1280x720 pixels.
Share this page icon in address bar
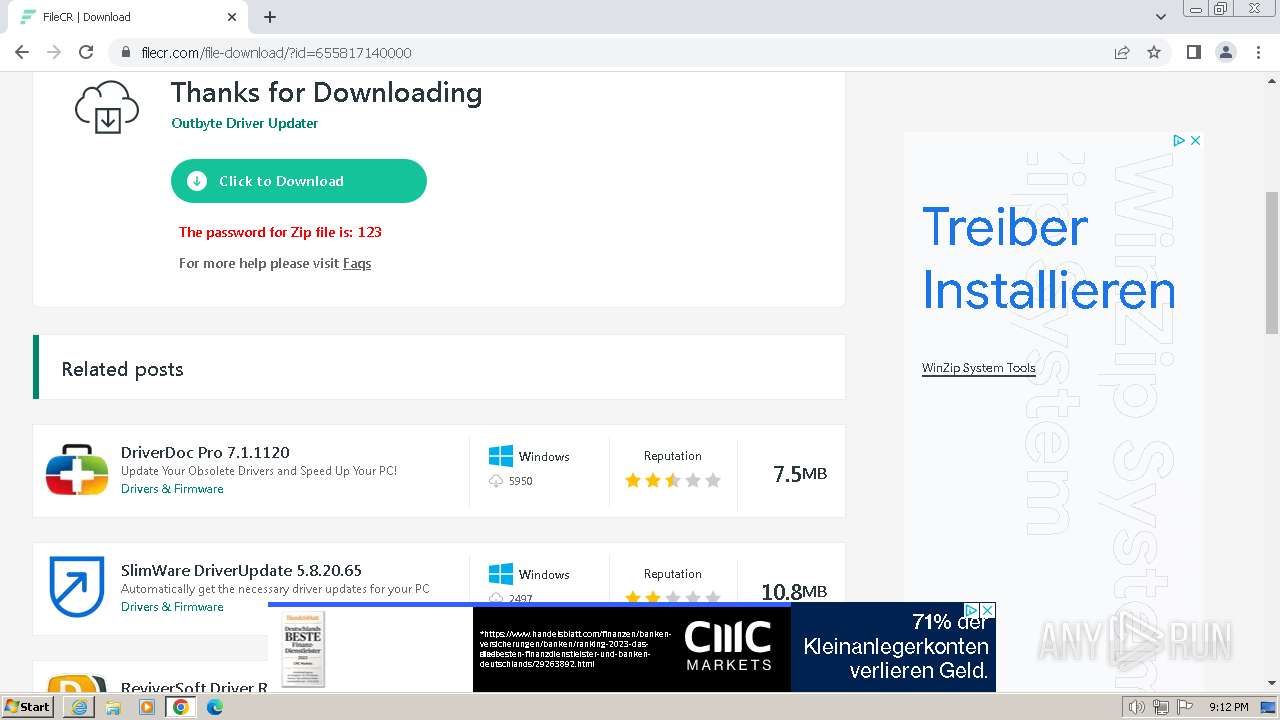[1122, 52]
